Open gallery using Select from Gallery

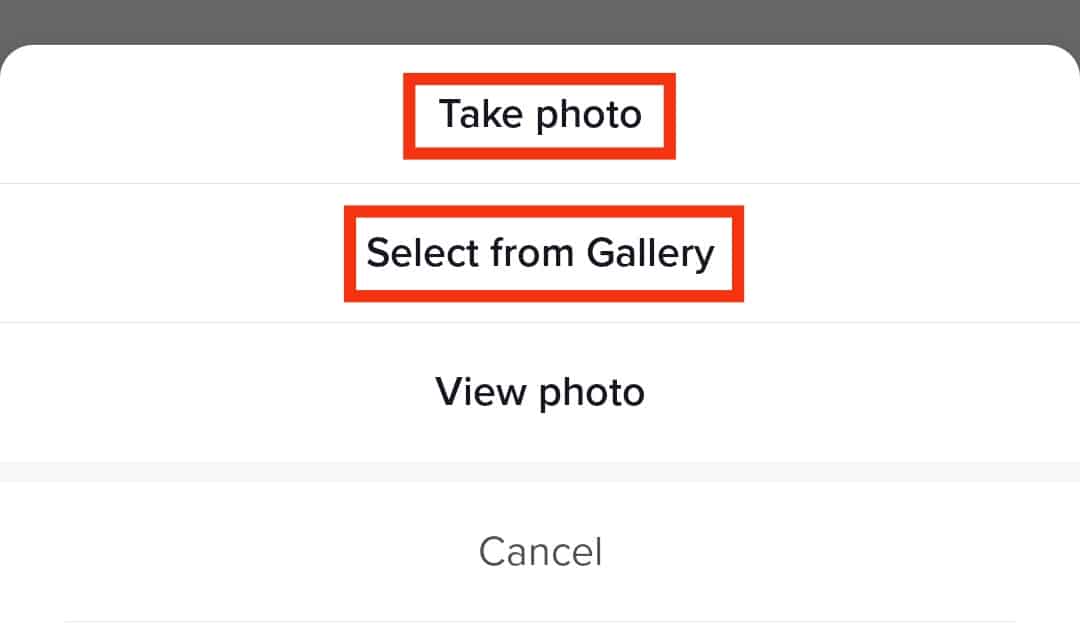[540, 253]
